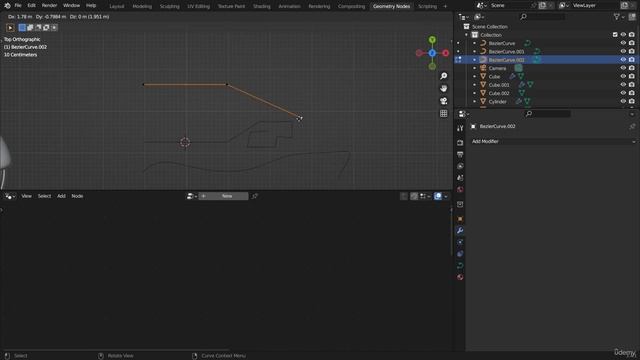Switch to the Layout workspace tab
640x360 pixels.
[x=117, y=6]
